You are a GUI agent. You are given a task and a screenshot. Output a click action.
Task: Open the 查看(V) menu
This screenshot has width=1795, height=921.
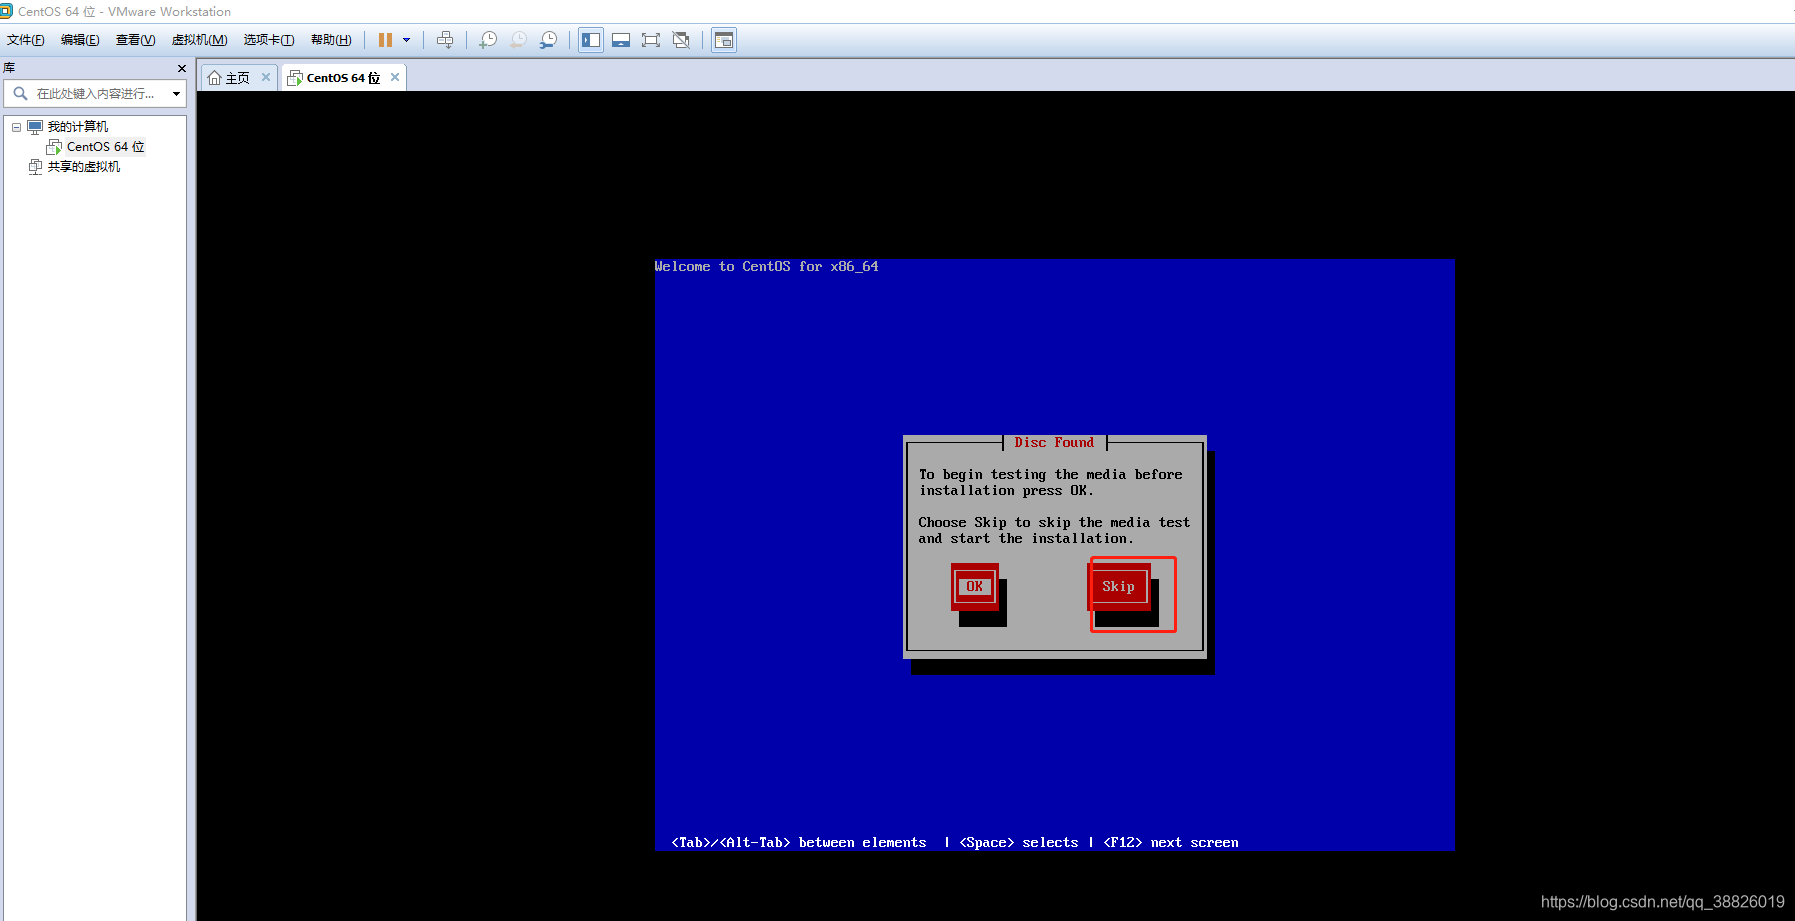pos(135,40)
